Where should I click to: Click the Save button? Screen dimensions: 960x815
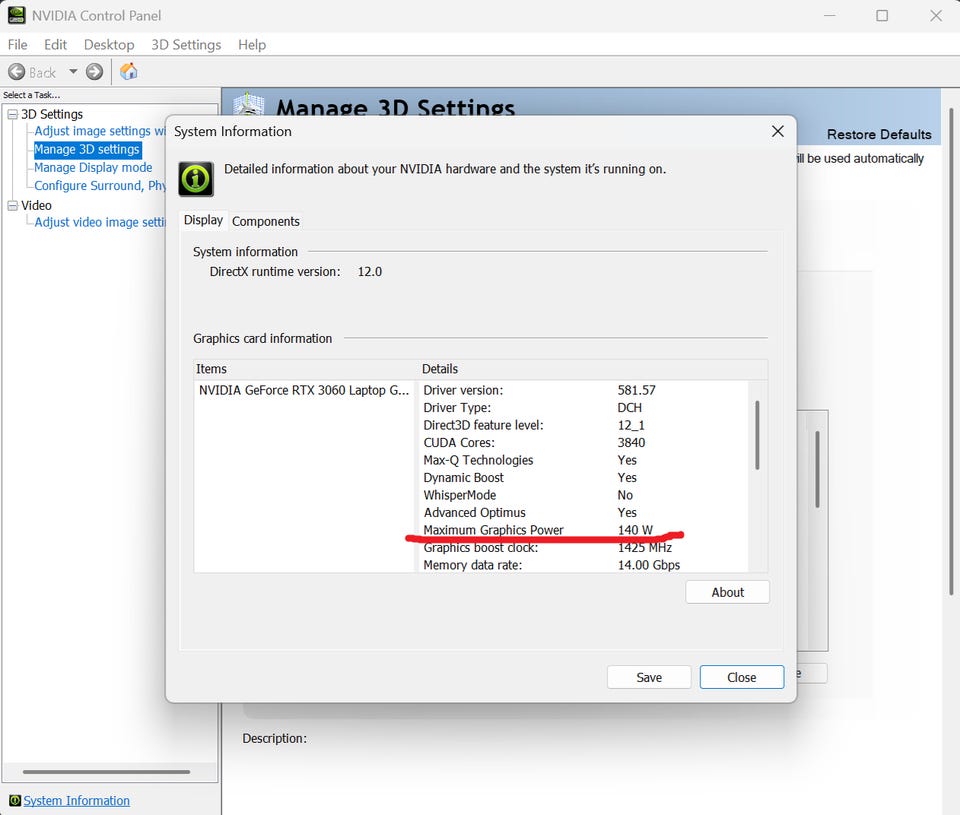click(649, 677)
